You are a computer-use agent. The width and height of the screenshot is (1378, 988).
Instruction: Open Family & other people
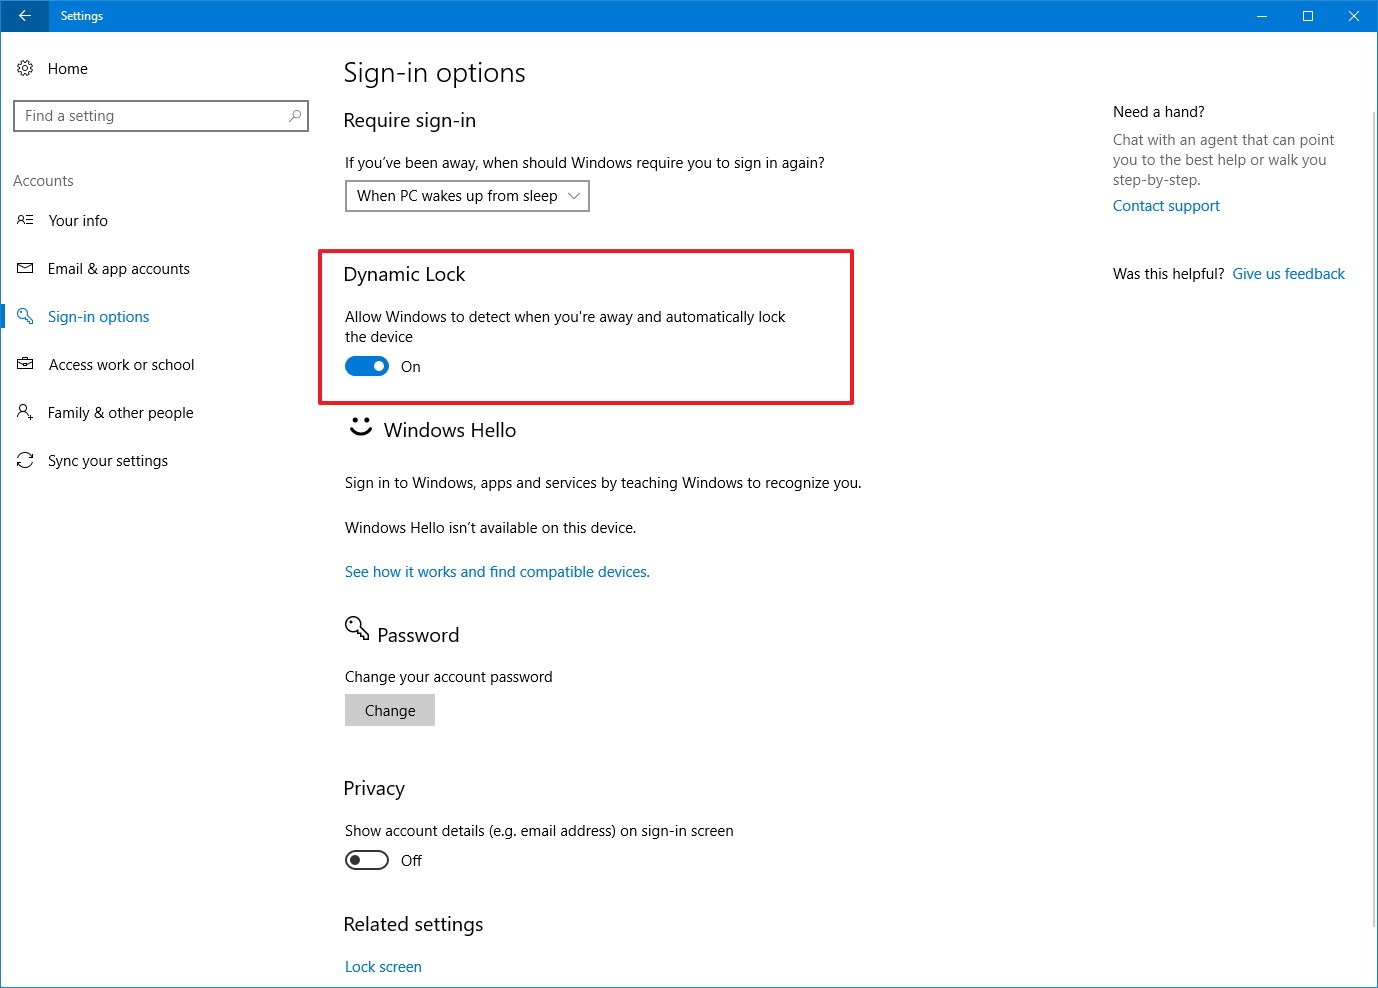tap(121, 412)
